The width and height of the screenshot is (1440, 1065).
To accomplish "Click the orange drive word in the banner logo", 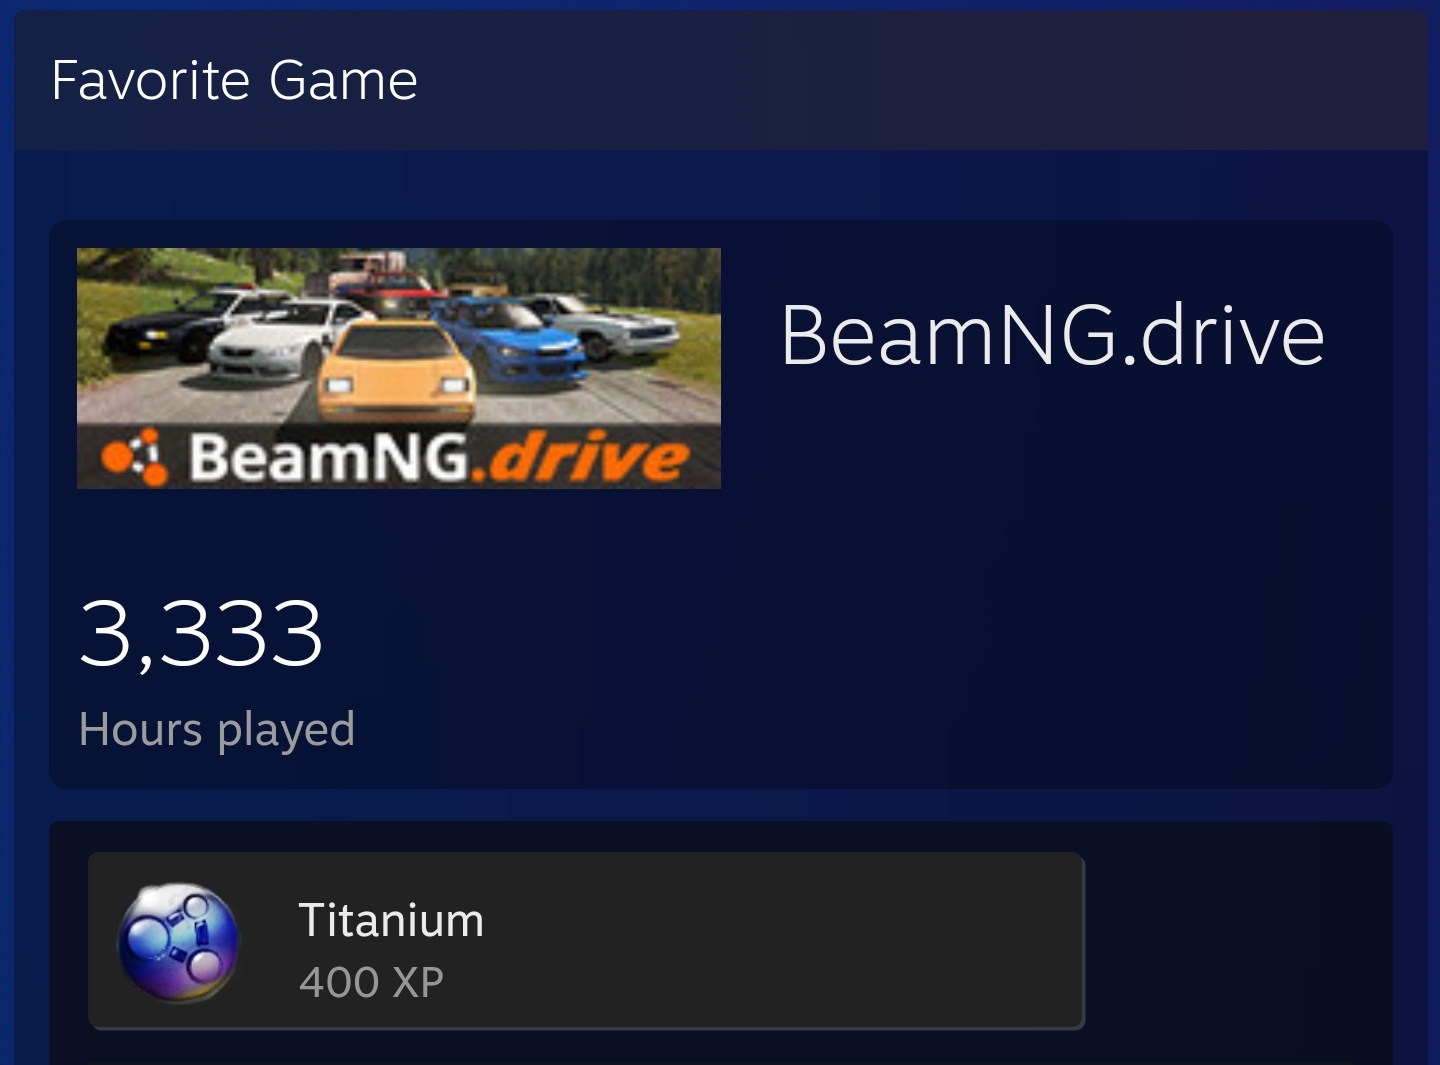I will (x=587, y=458).
